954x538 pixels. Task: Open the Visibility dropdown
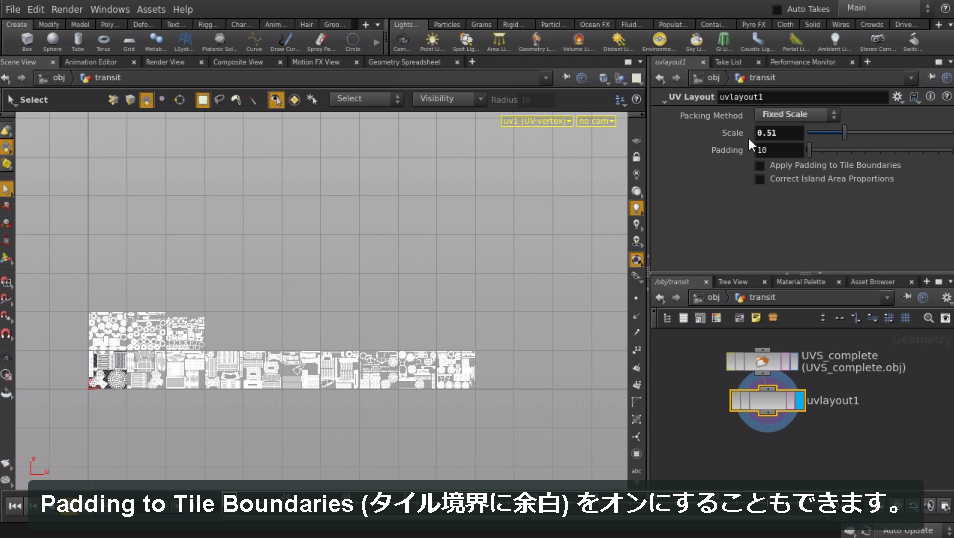(448, 99)
